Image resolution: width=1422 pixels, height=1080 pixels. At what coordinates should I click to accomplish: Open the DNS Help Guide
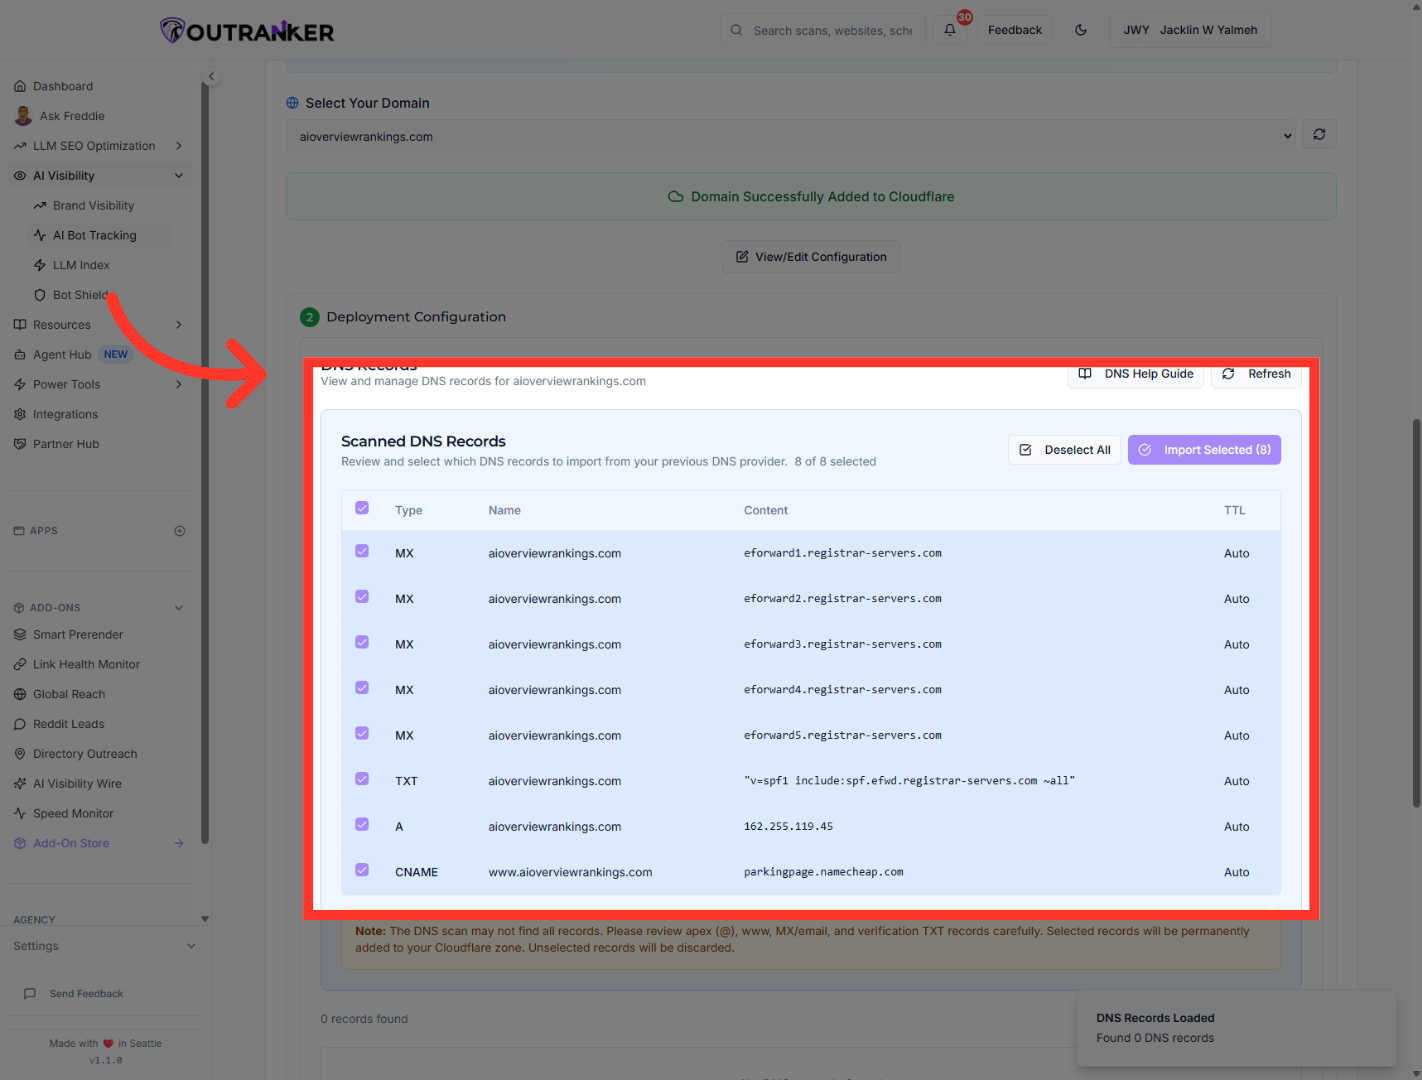(1135, 373)
